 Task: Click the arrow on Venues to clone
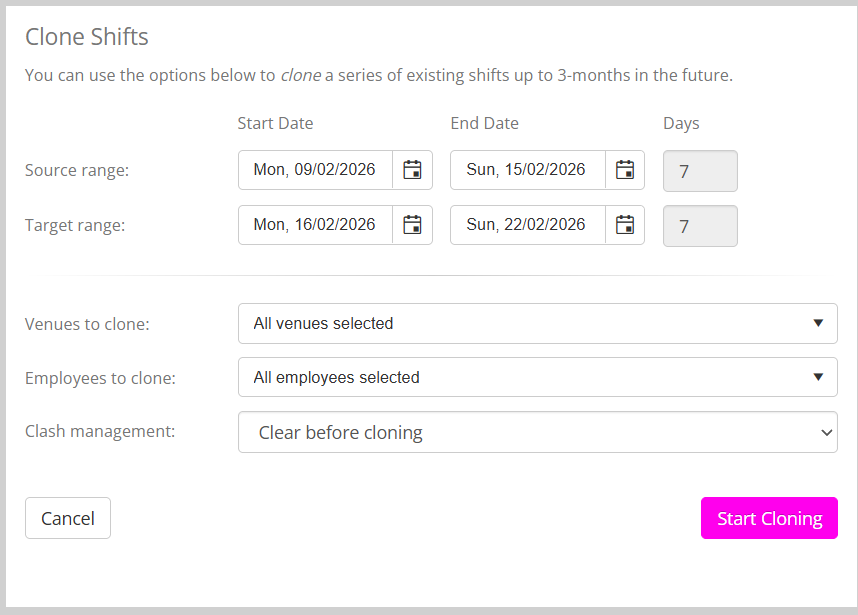pos(818,323)
